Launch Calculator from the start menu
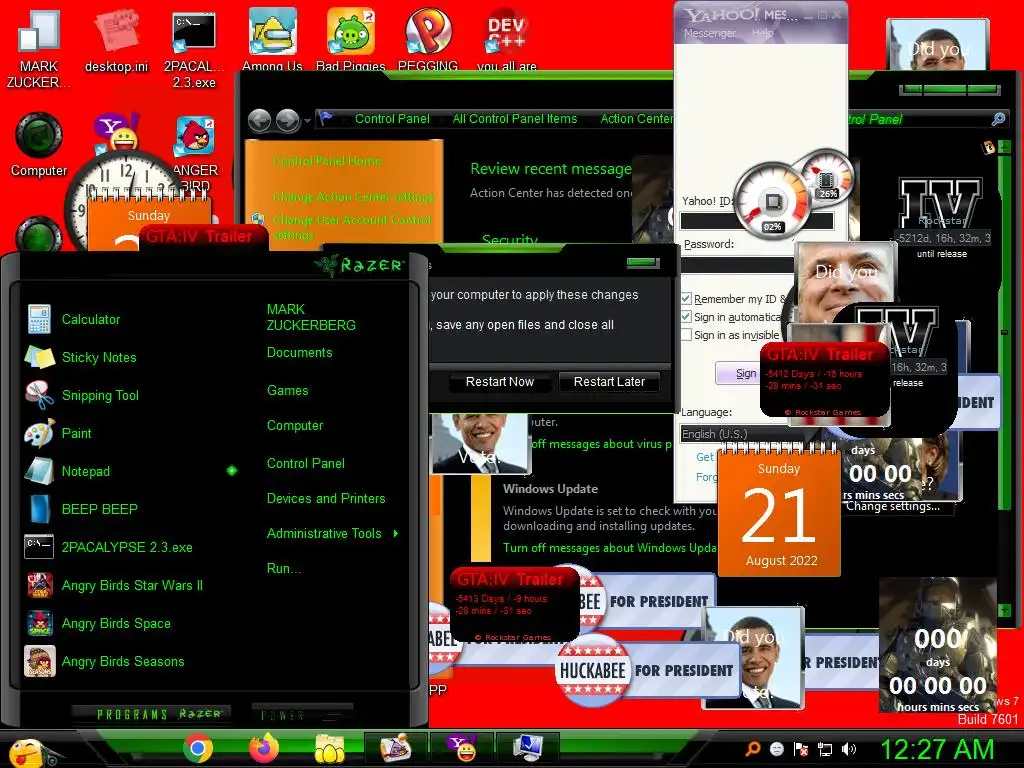 tap(91, 319)
